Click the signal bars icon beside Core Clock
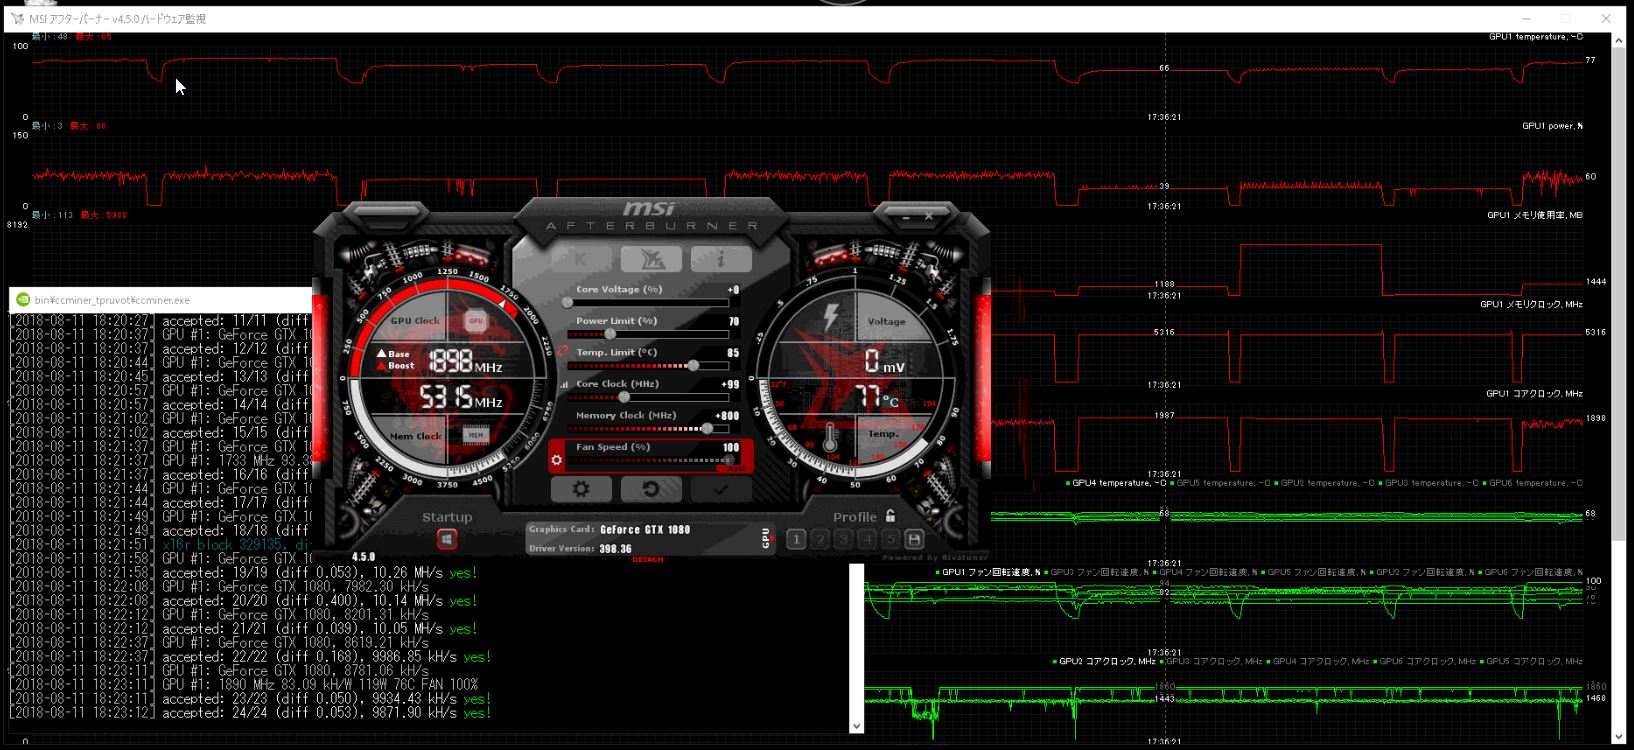This screenshot has width=1634, height=750. 563,384
